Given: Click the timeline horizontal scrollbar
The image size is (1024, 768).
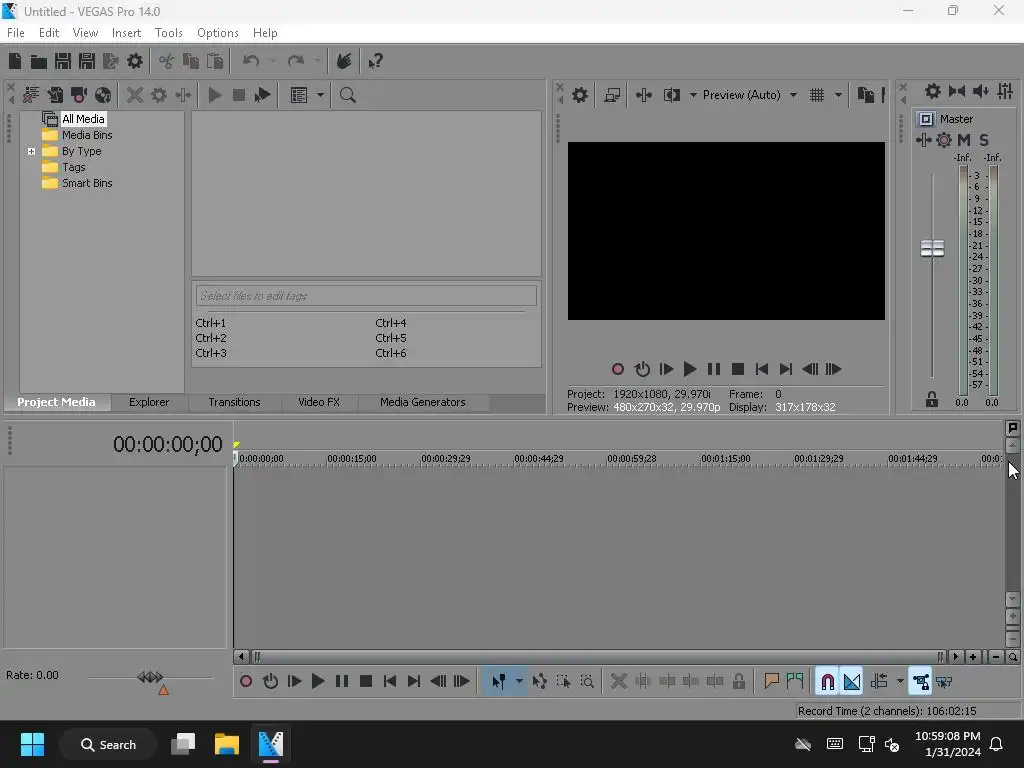Looking at the screenshot, I should [598, 657].
